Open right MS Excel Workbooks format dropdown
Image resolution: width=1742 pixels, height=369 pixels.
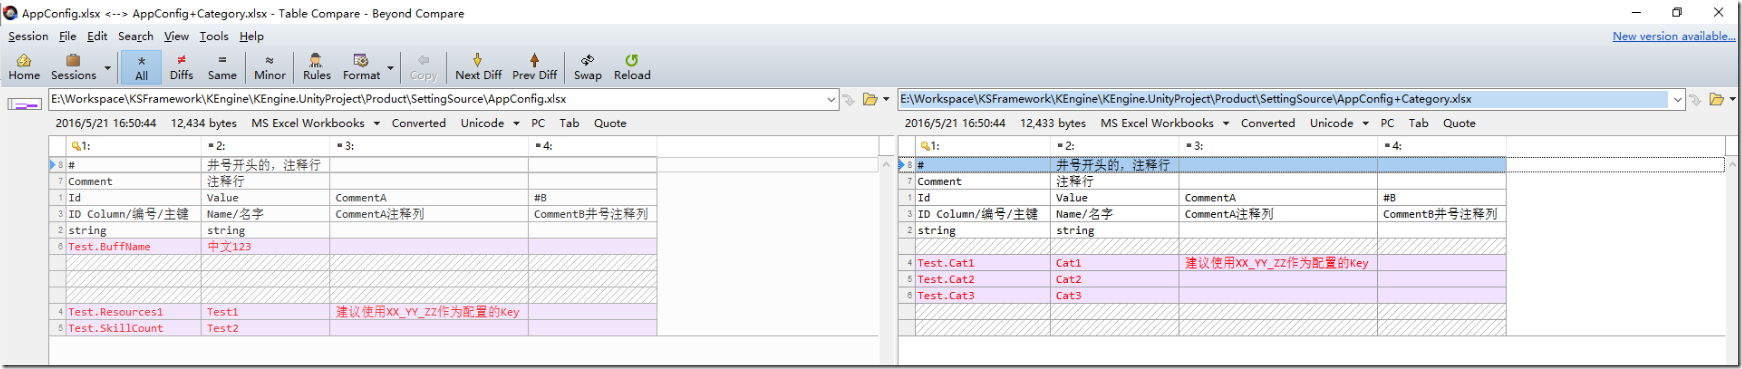1165,123
